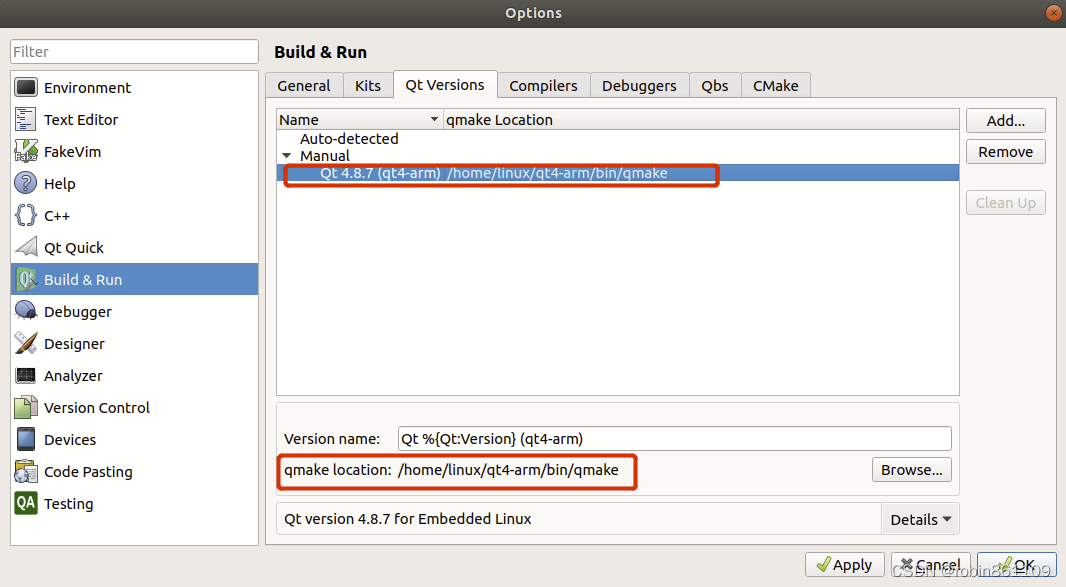Viewport: 1066px width, 587px height.
Task: Expand the Details dropdown
Action: [921, 520]
